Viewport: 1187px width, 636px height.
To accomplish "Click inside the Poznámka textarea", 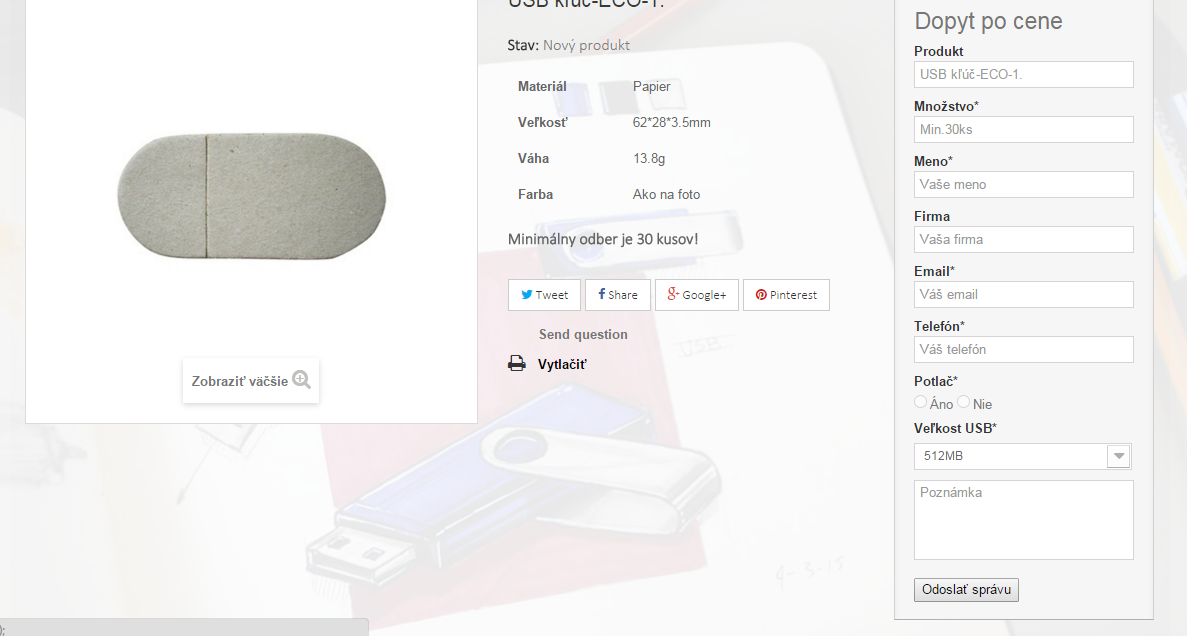I will (1023, 520).
